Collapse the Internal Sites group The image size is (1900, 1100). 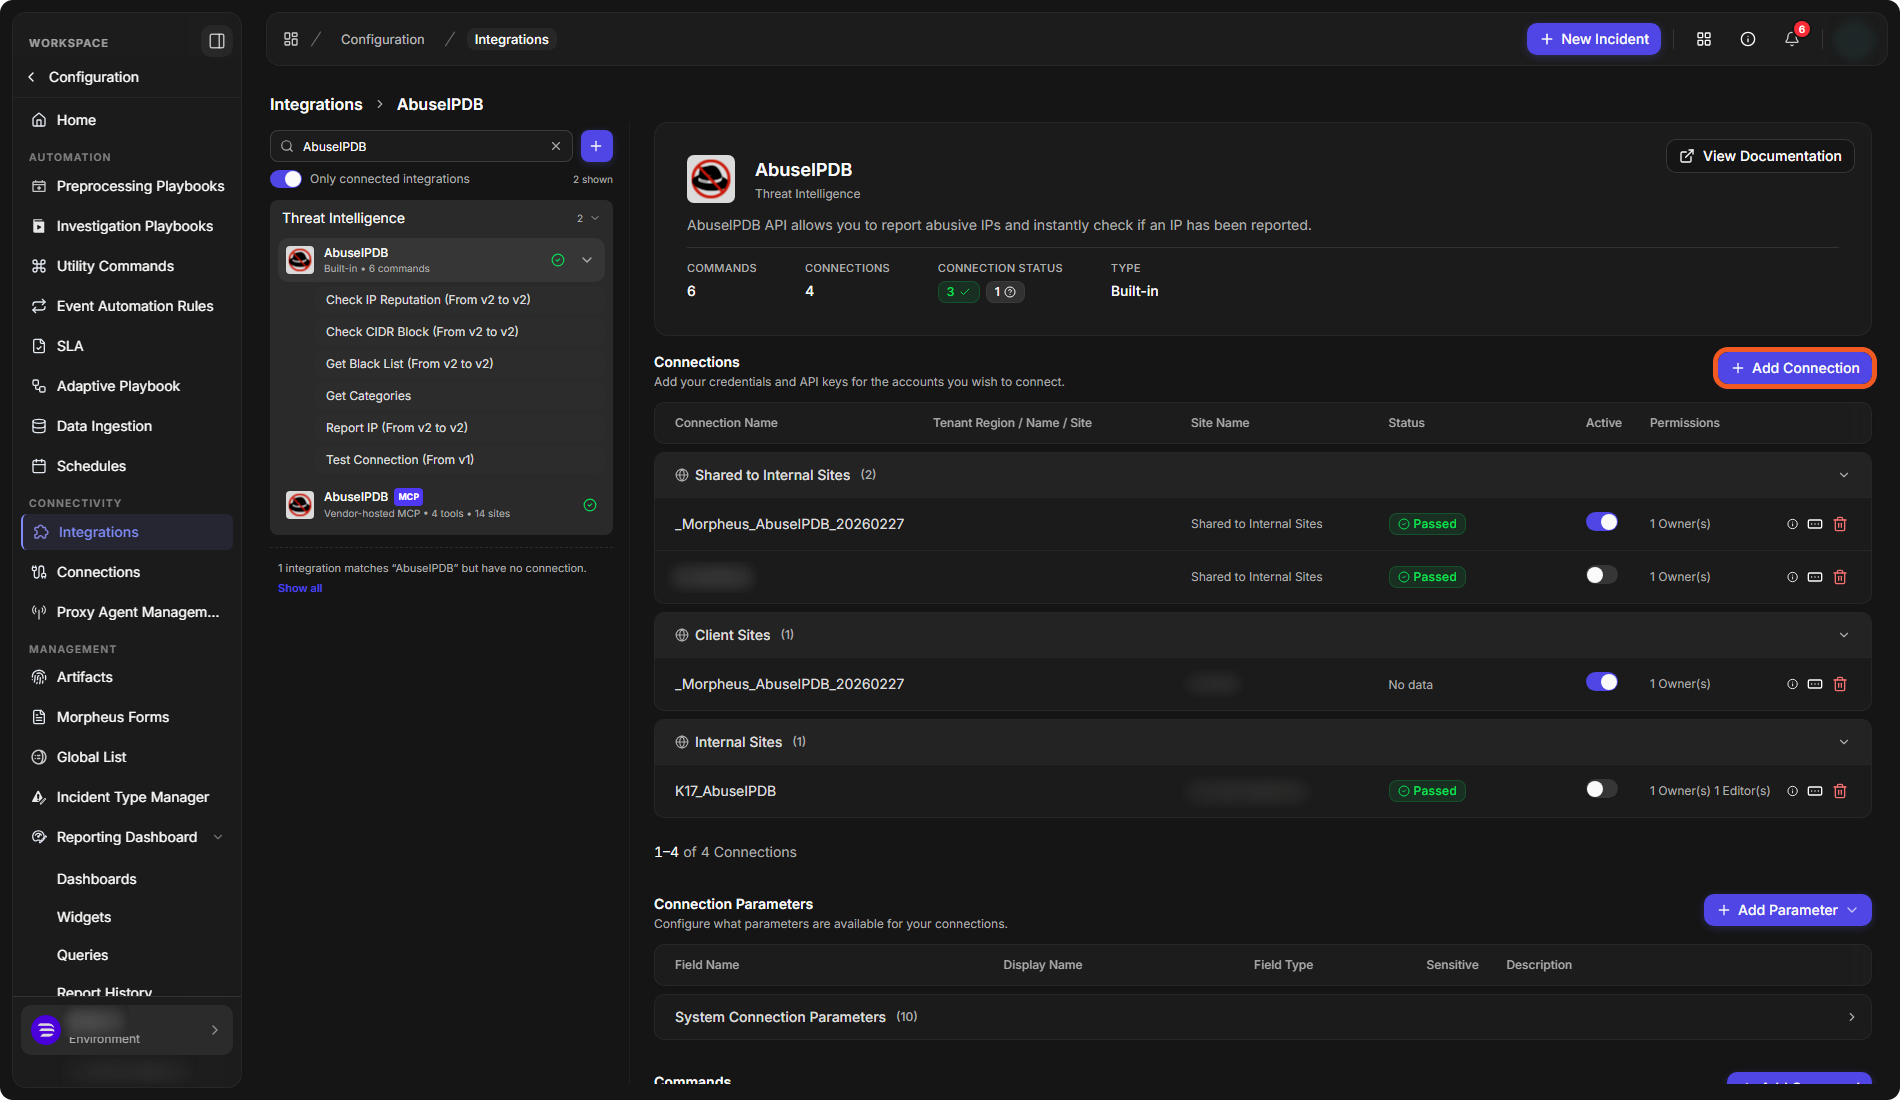pos(1844,742)
